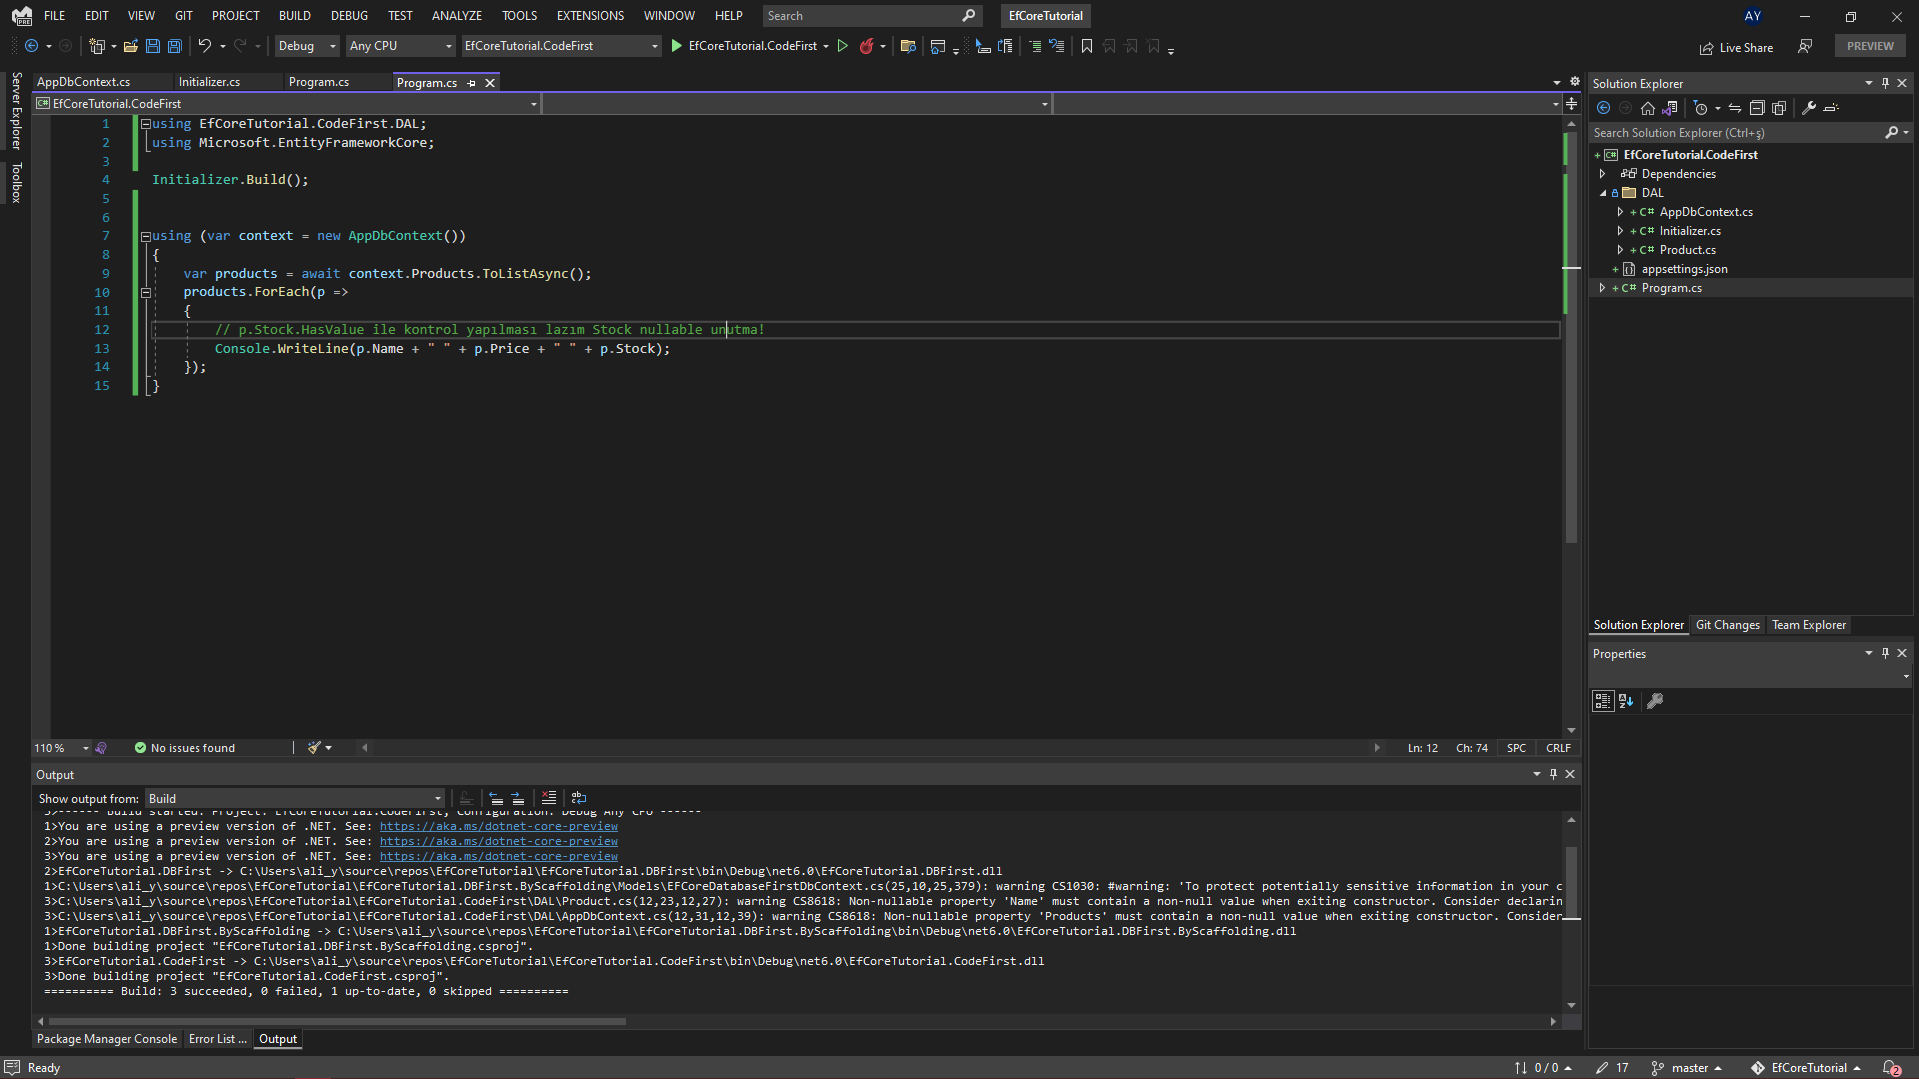Toggle a bookmark on the current line
This screenshot has height=1079, width=1919.
point(1087,46)
